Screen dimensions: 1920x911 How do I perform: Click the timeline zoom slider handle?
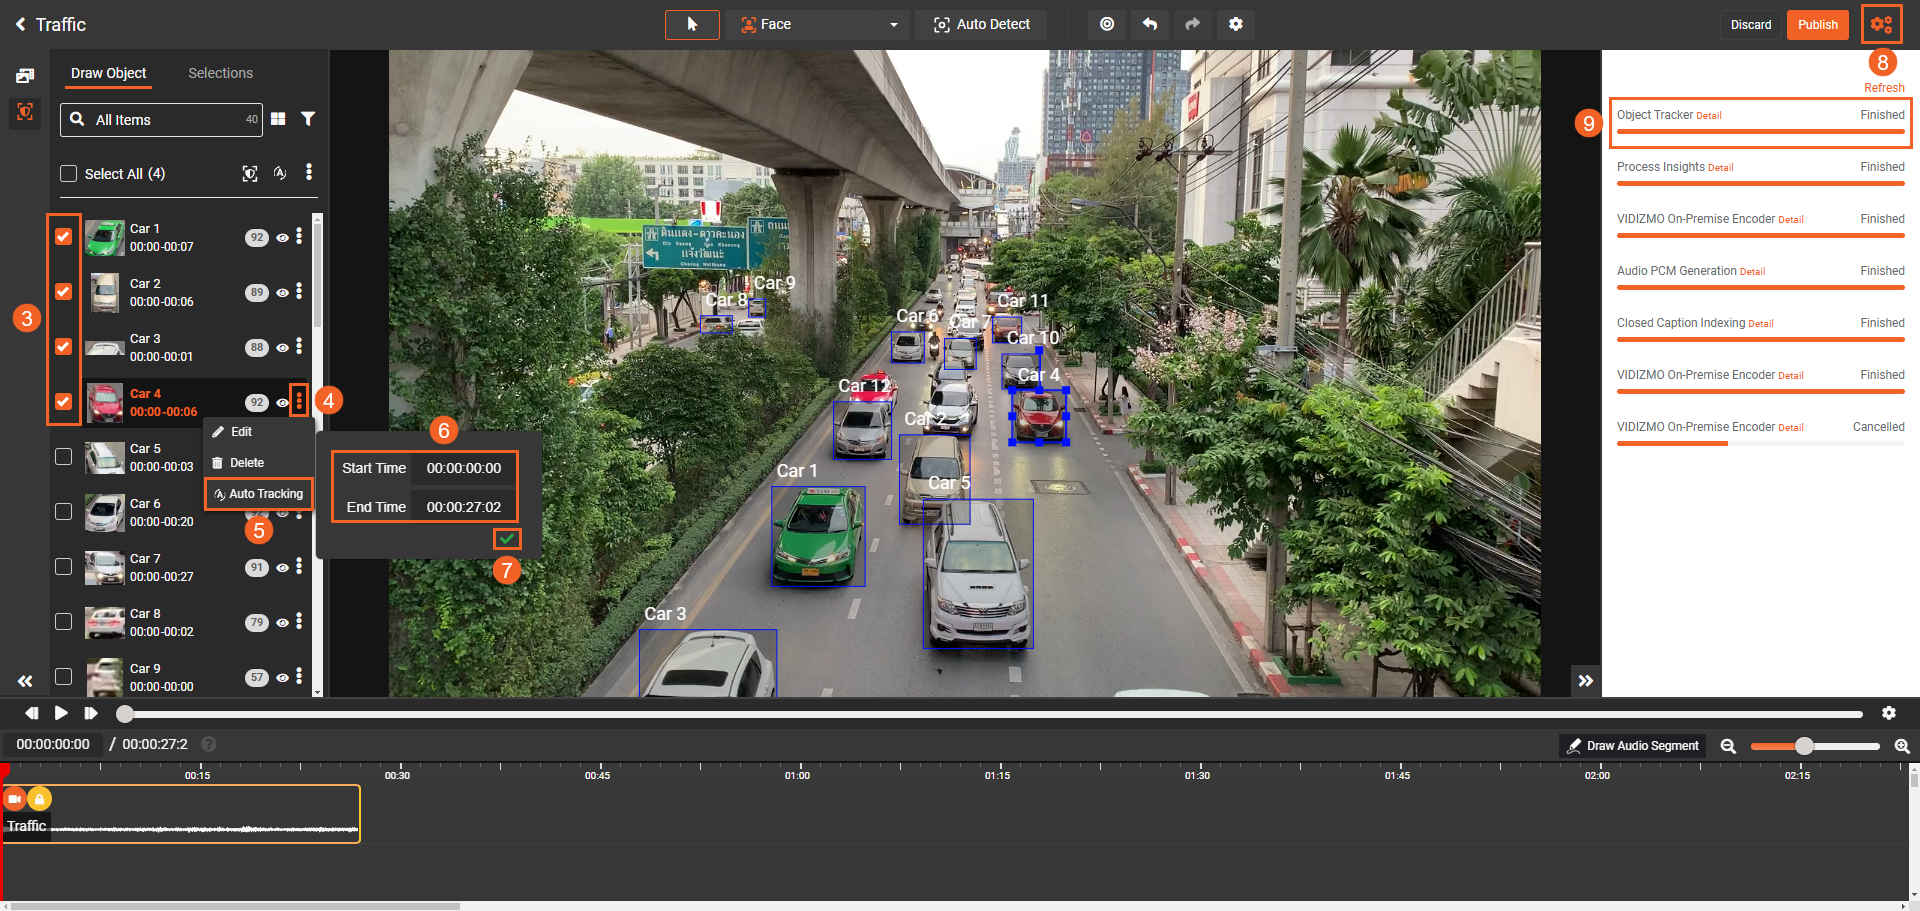[1804, 746]
